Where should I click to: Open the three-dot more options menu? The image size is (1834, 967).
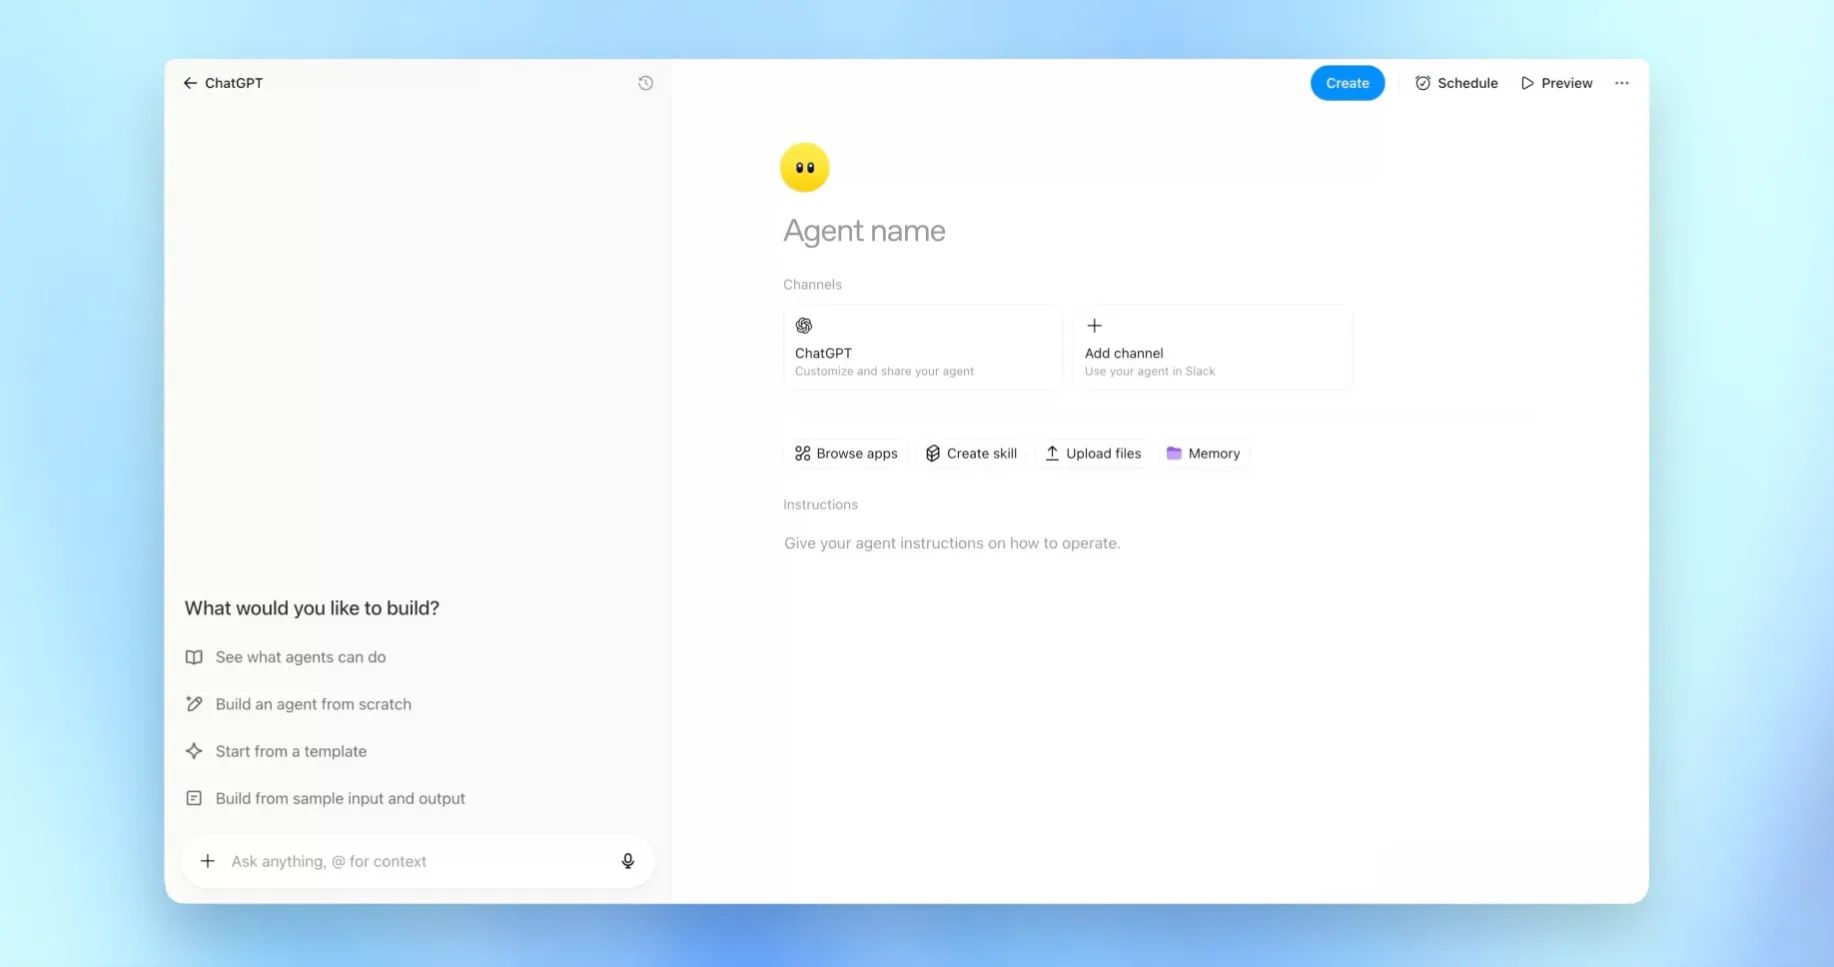click(1622, 83)
